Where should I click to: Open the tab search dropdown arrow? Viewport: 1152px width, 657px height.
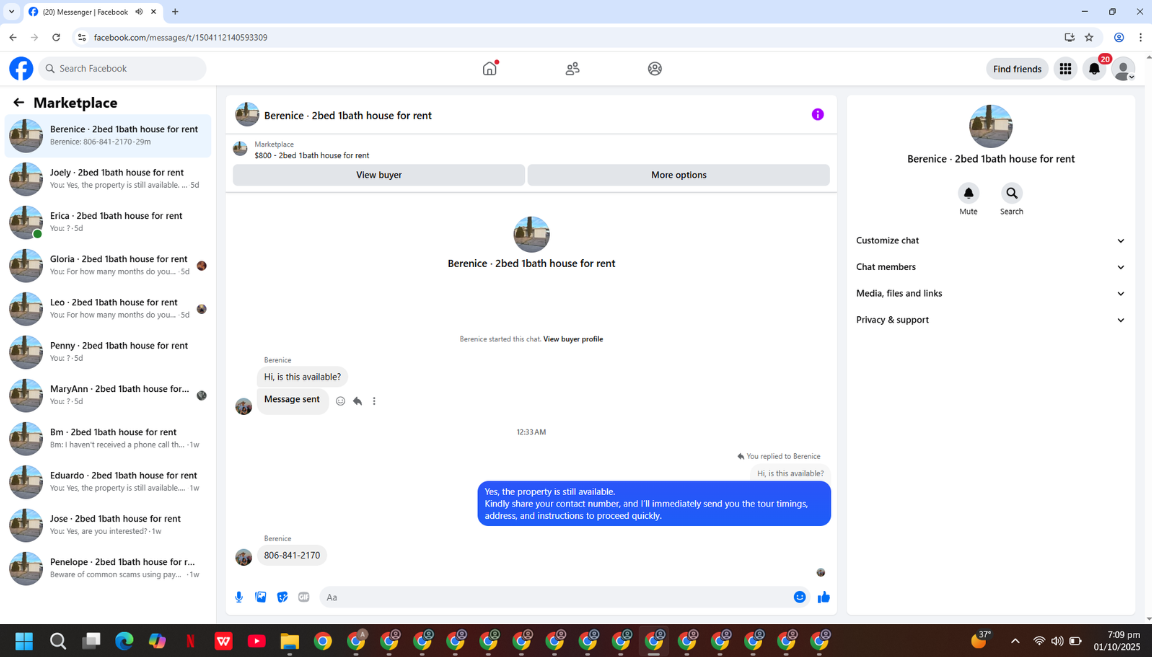coord(11,12)
